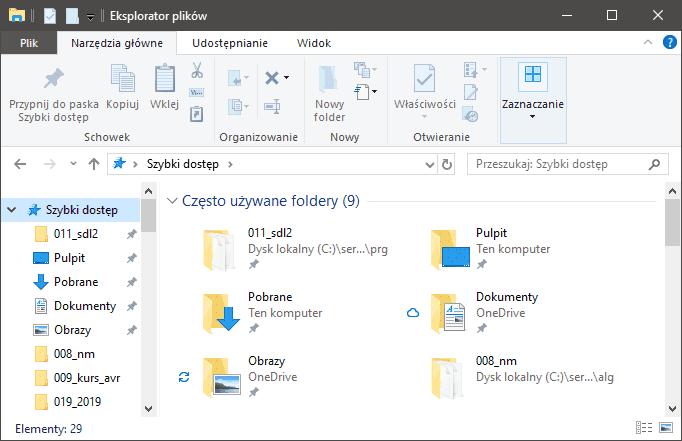Collapse the Szybki dostęp tree node
The width and height of the screenshot is (682, 441).
pyautogui.click(x=12, y=210)
